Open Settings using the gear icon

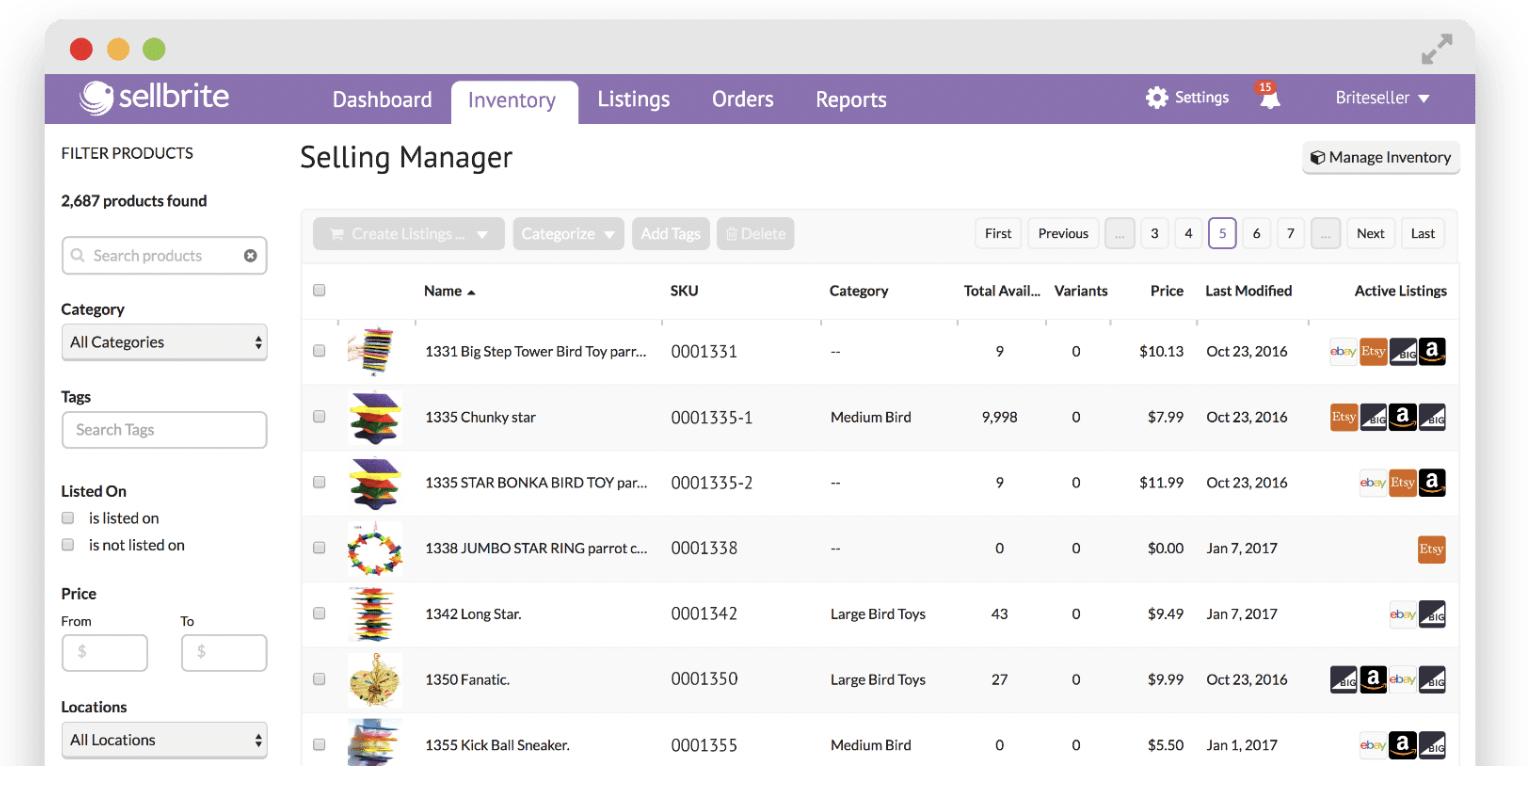point(1158,97)
